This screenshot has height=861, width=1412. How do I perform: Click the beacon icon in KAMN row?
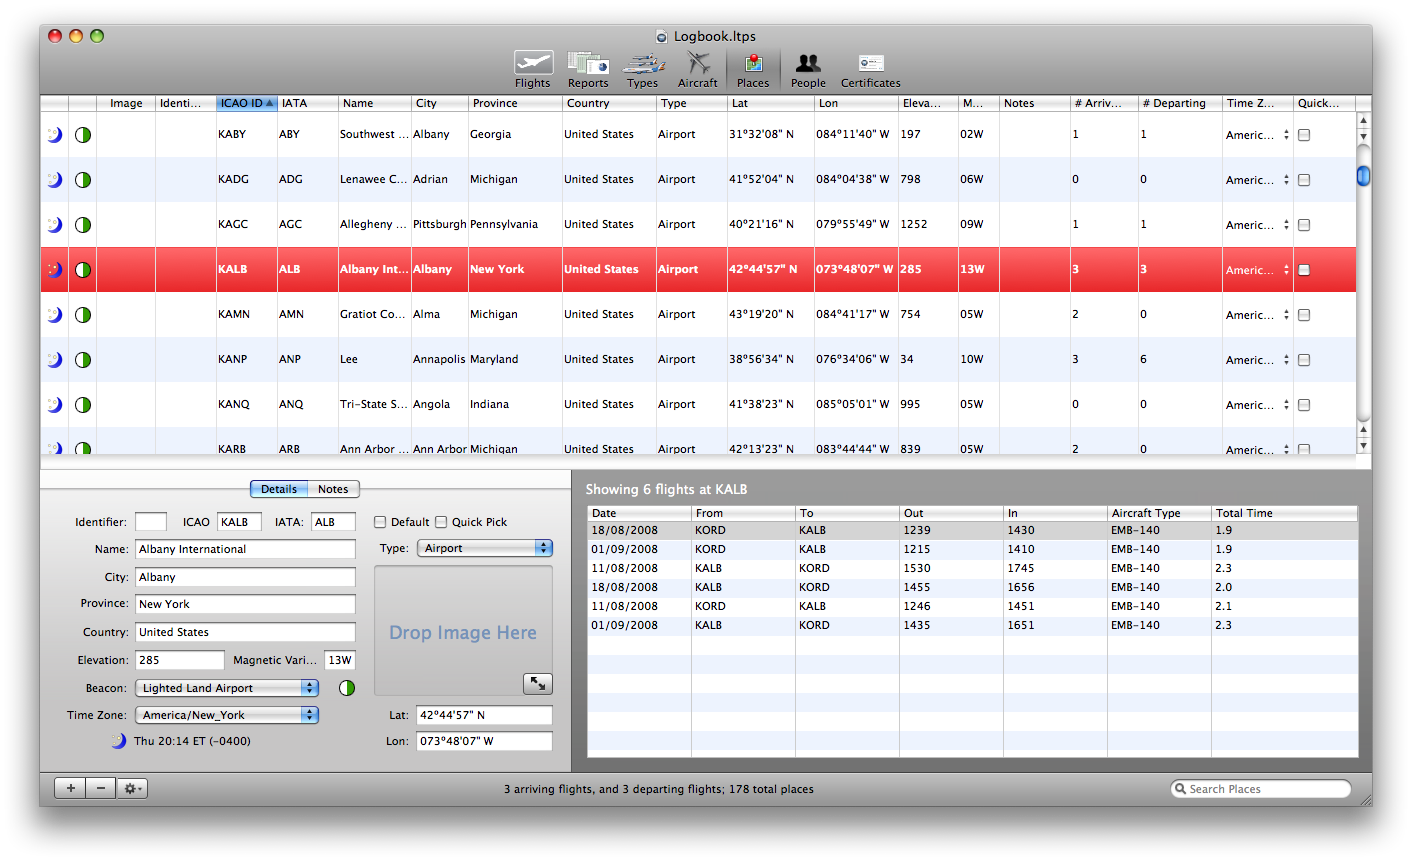click(x=83, y=315)
